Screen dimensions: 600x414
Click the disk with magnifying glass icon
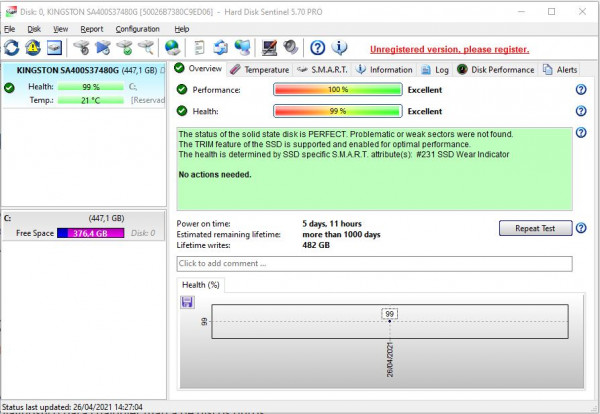pyautogui.click(x=146, y=47)
